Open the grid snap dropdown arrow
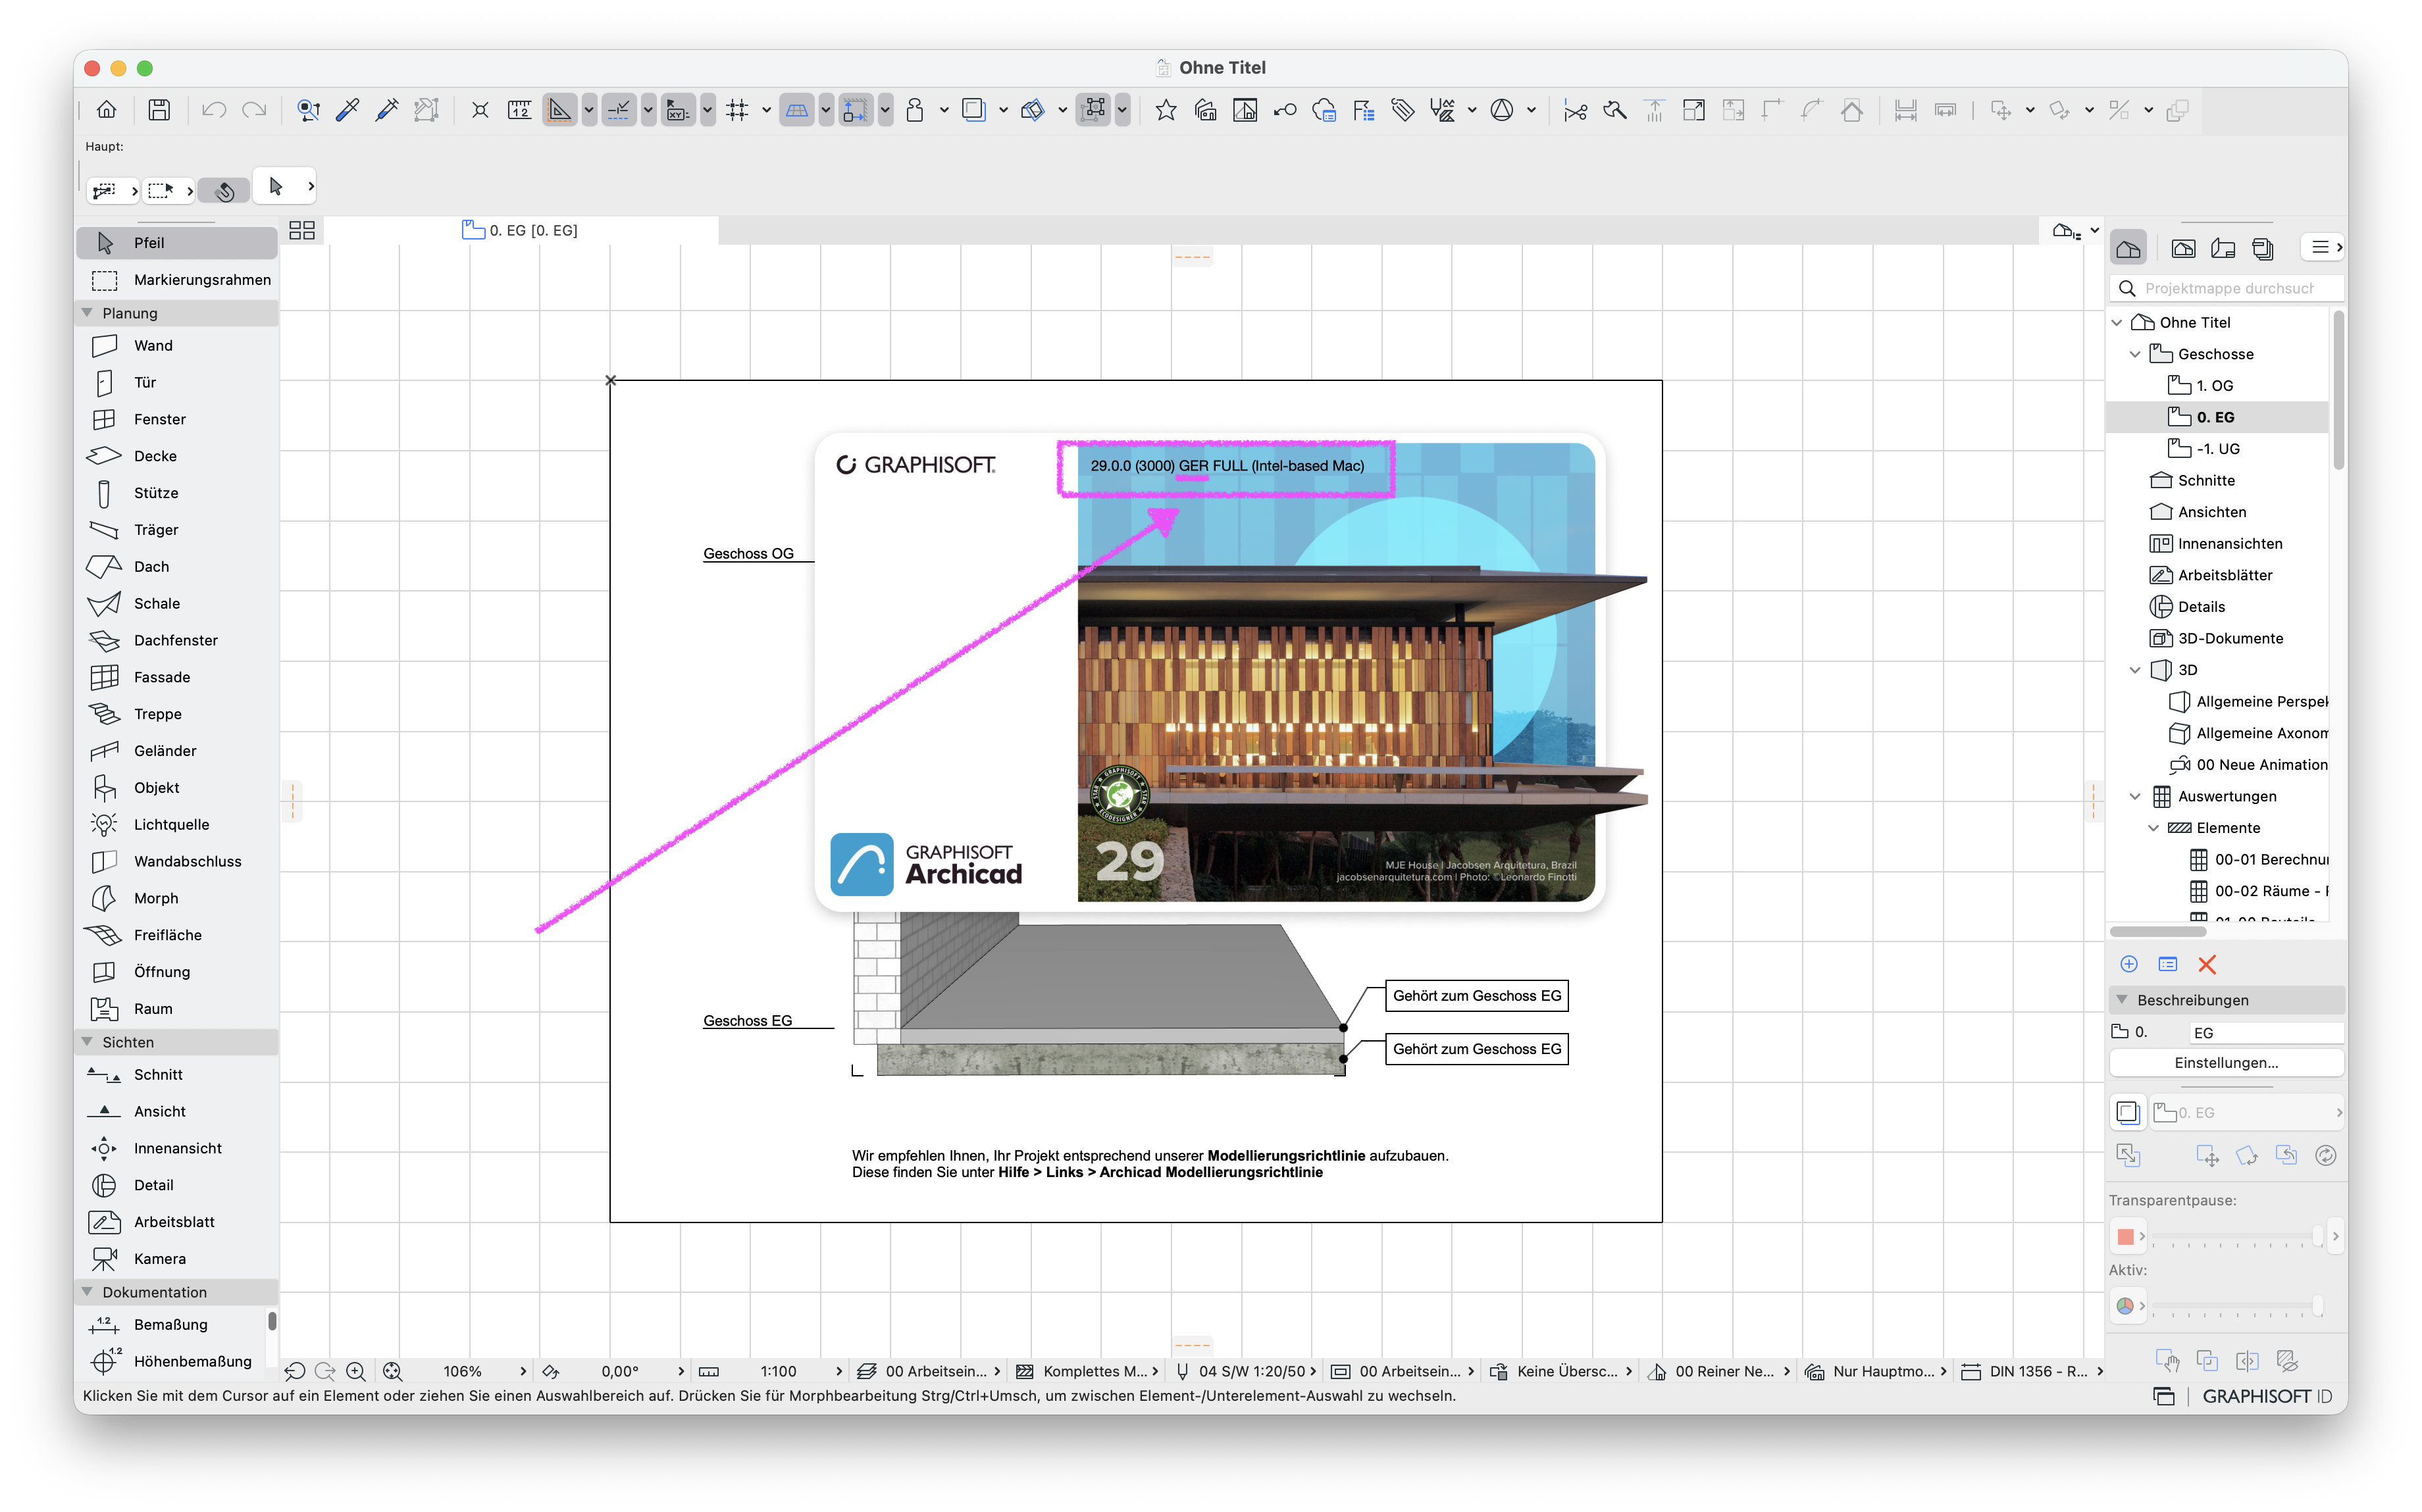This screenshot has width=2422, height=1512. tap(766, 110)
